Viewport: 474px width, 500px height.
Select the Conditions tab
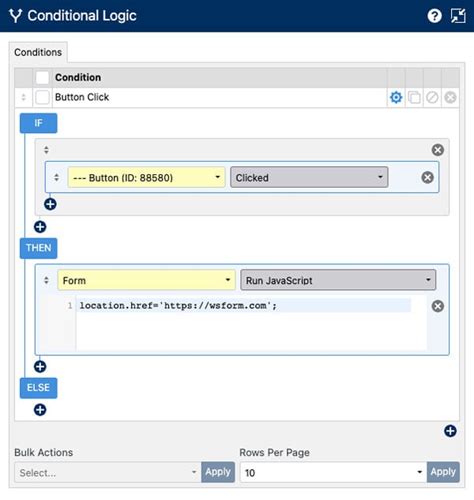pos(38,52)
